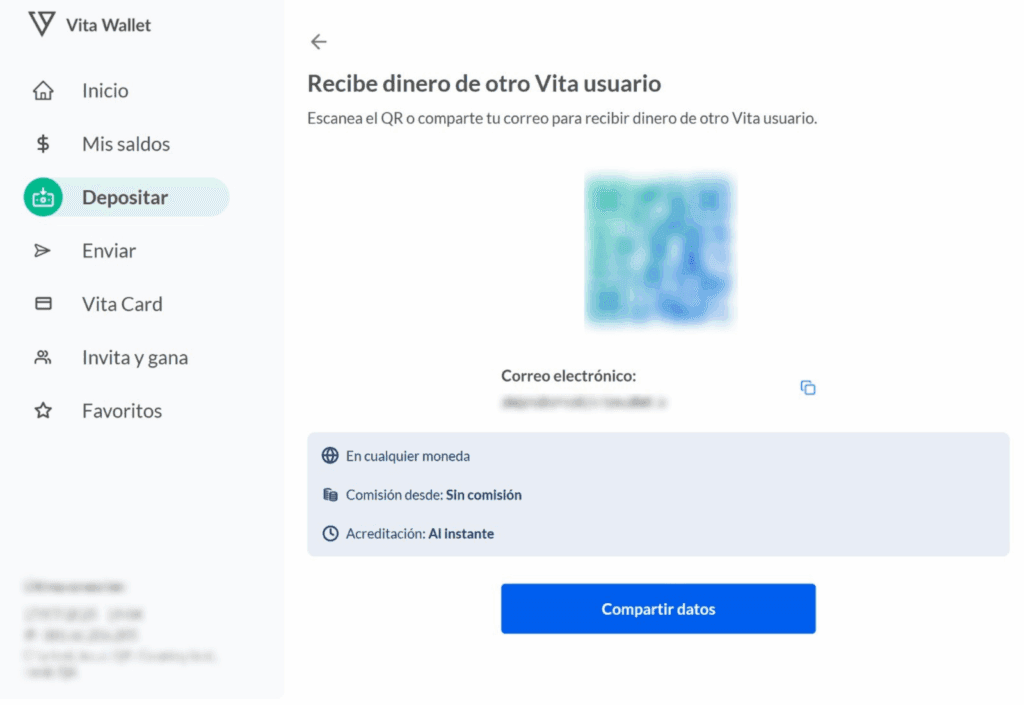Click the Favoritos star icon
This screenshot has width=1024, height=705.
[x=43, y=411]
